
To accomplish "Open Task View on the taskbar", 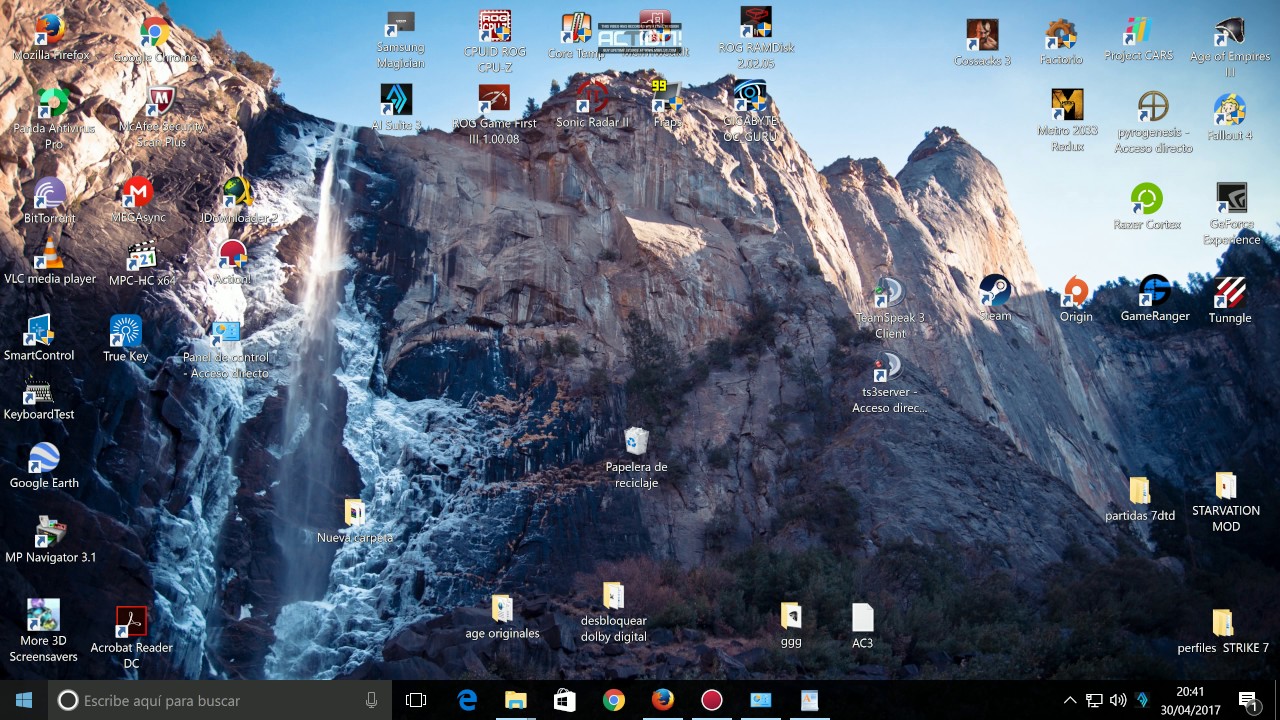I will [416, 700].
